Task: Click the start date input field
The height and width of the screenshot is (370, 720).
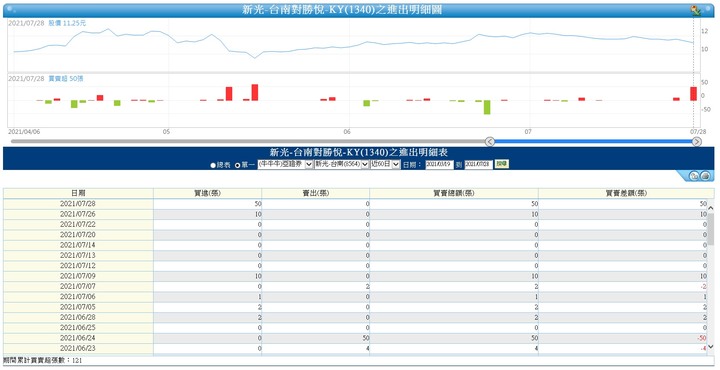Action: 439,164
